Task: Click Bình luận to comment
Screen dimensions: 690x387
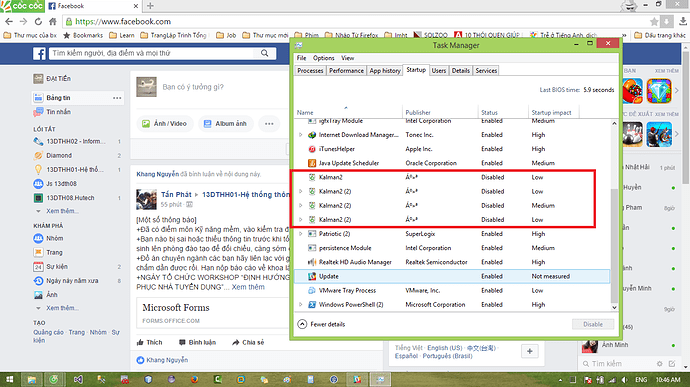Action: pyautogui.click(x=198, y=342)
